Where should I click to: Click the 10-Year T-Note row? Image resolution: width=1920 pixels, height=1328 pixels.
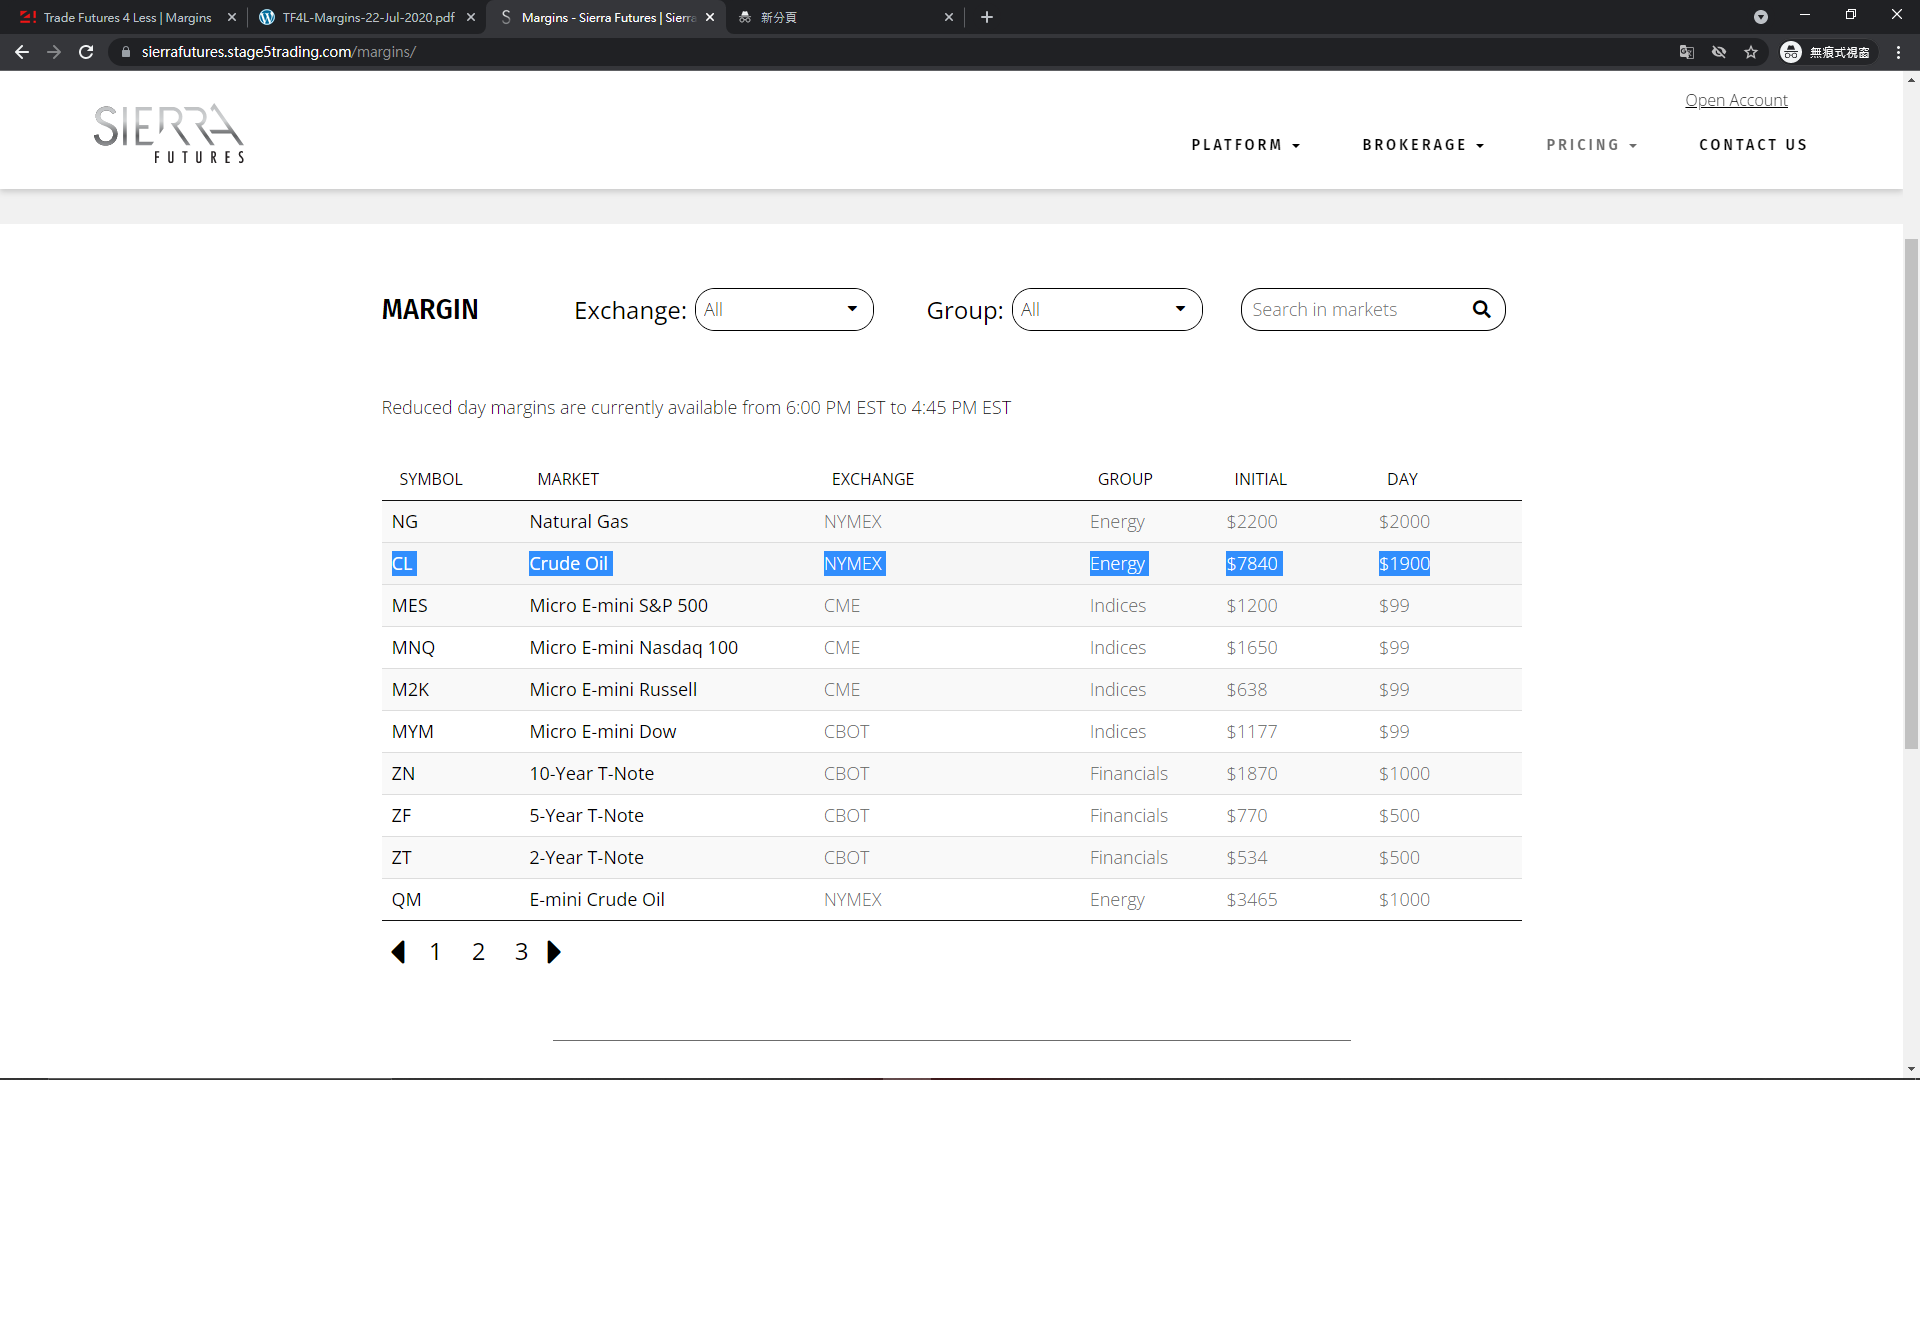(x=952, y=774)
